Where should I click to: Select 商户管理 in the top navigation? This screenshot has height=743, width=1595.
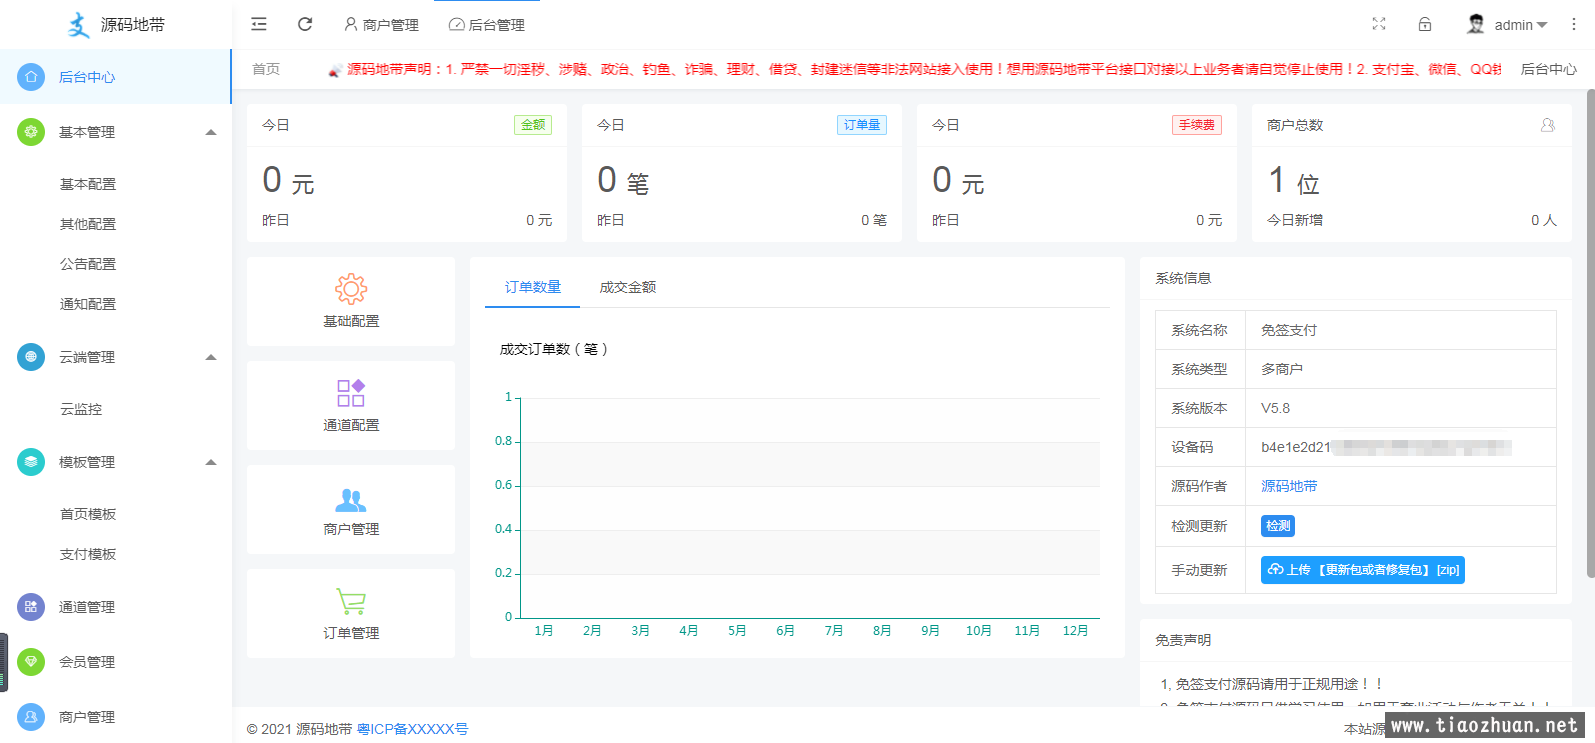tap(381, 25)
